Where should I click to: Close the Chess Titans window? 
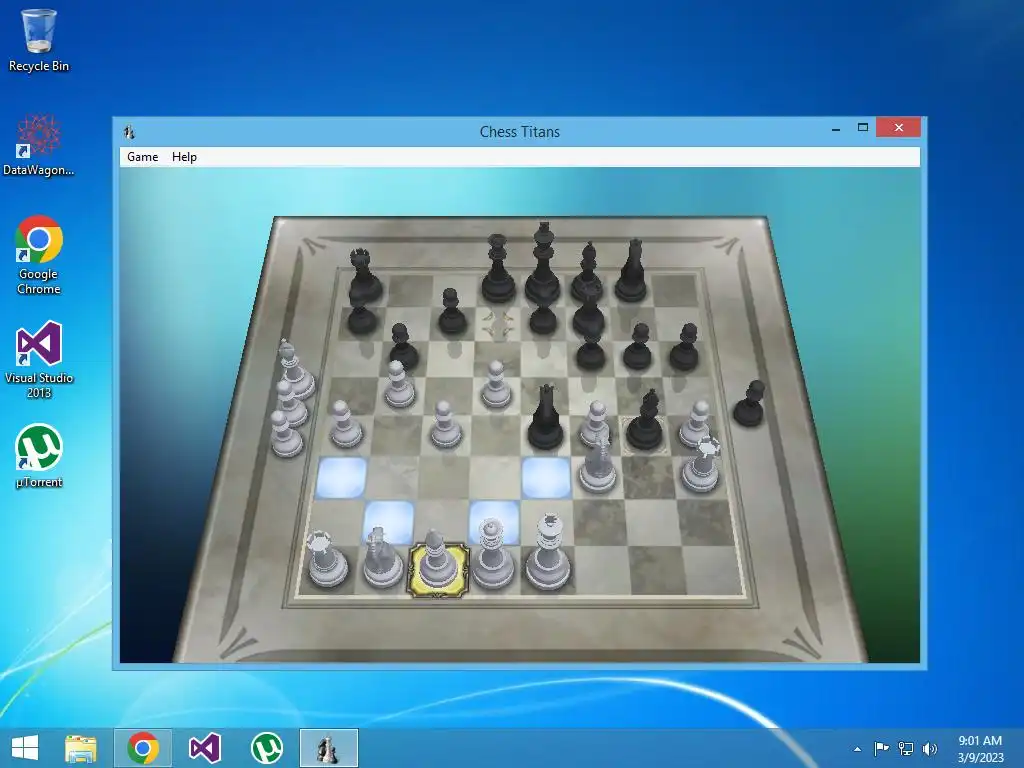(899, 127)
